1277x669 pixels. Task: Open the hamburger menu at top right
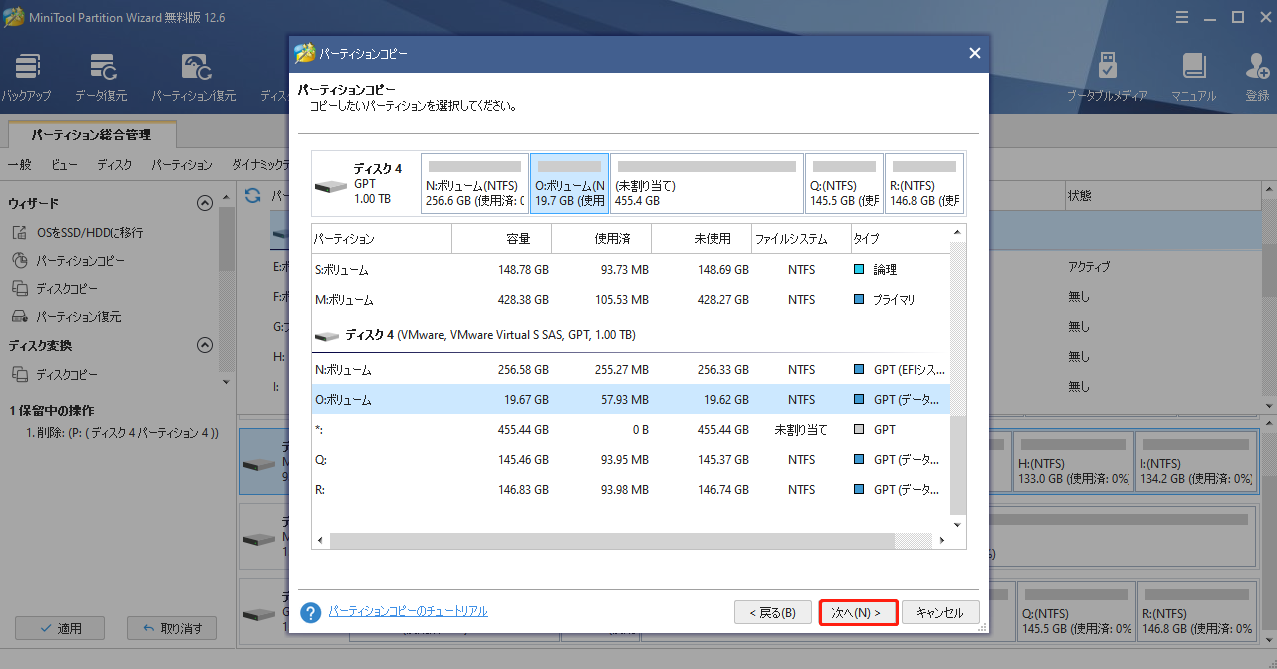(1182, 17)
